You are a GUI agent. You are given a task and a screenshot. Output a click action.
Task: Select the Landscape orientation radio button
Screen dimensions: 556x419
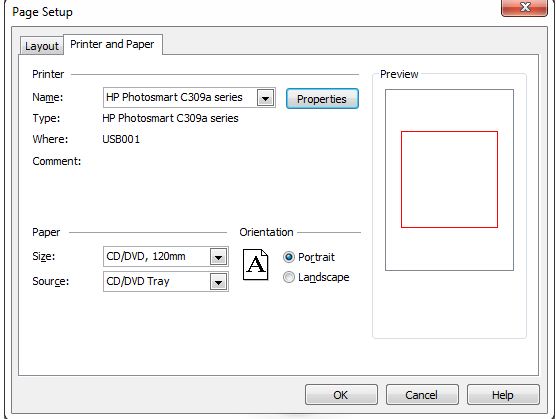click(289, 277)
